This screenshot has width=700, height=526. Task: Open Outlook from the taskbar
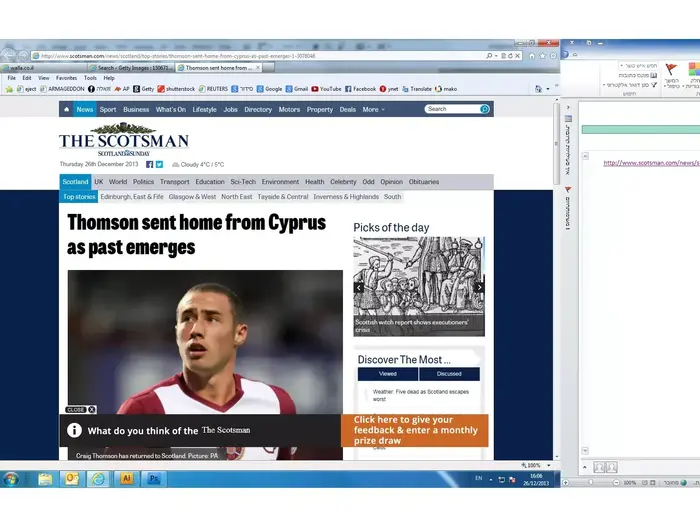tap(72, 479)
